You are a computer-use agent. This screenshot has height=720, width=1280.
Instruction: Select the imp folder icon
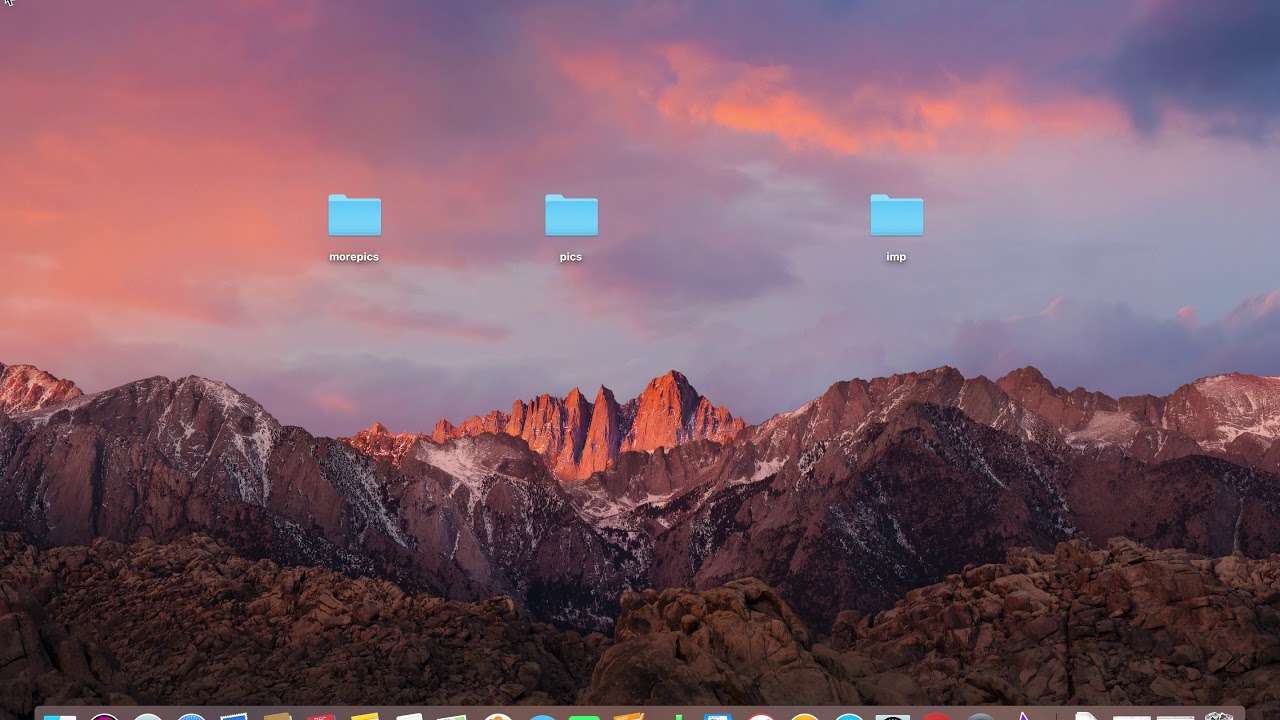pyautogui.click(x=896, y=216)
